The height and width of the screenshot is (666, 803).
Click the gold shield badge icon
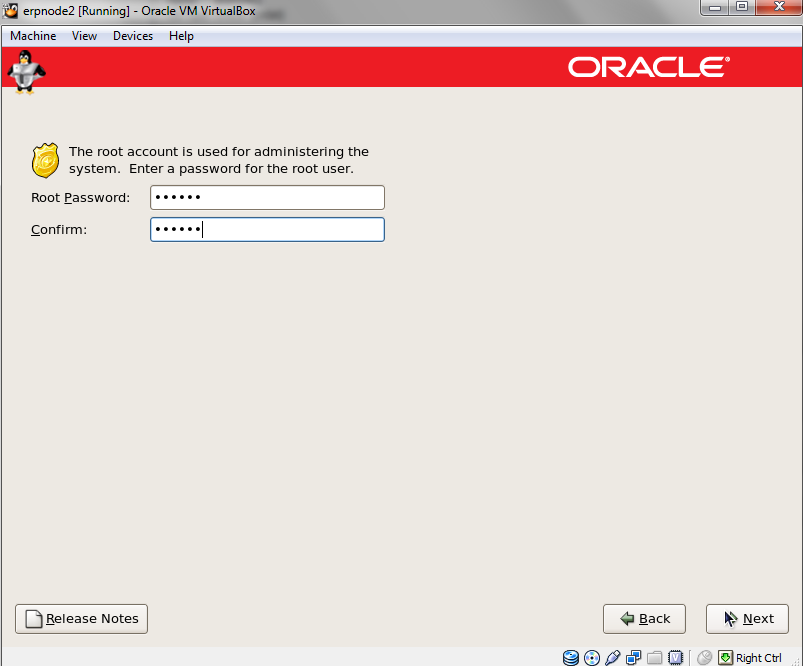click(x=46, y=160)
